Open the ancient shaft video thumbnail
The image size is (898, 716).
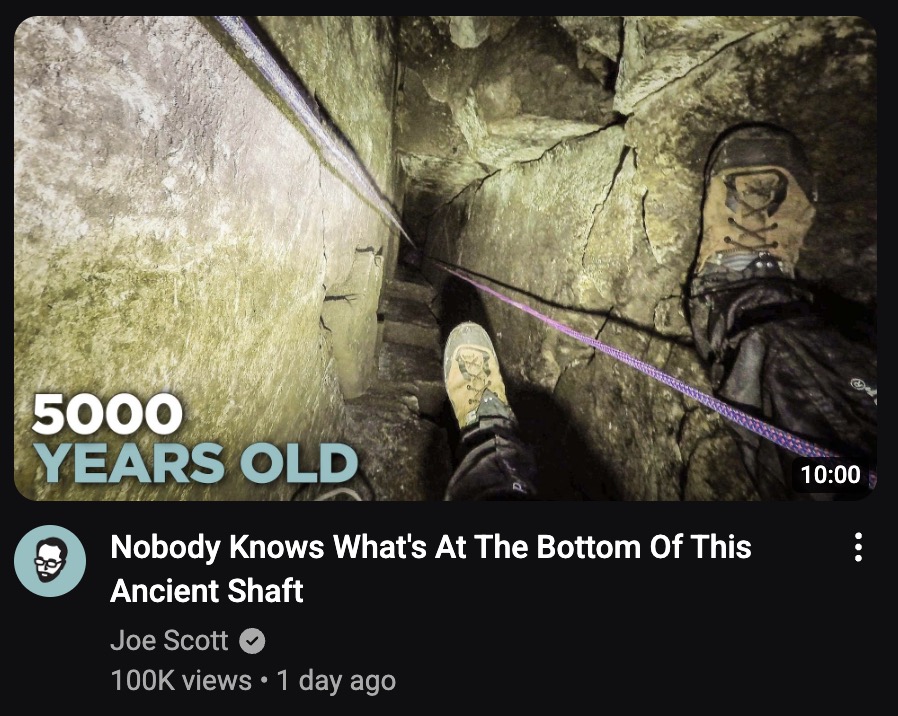point(445,258)
